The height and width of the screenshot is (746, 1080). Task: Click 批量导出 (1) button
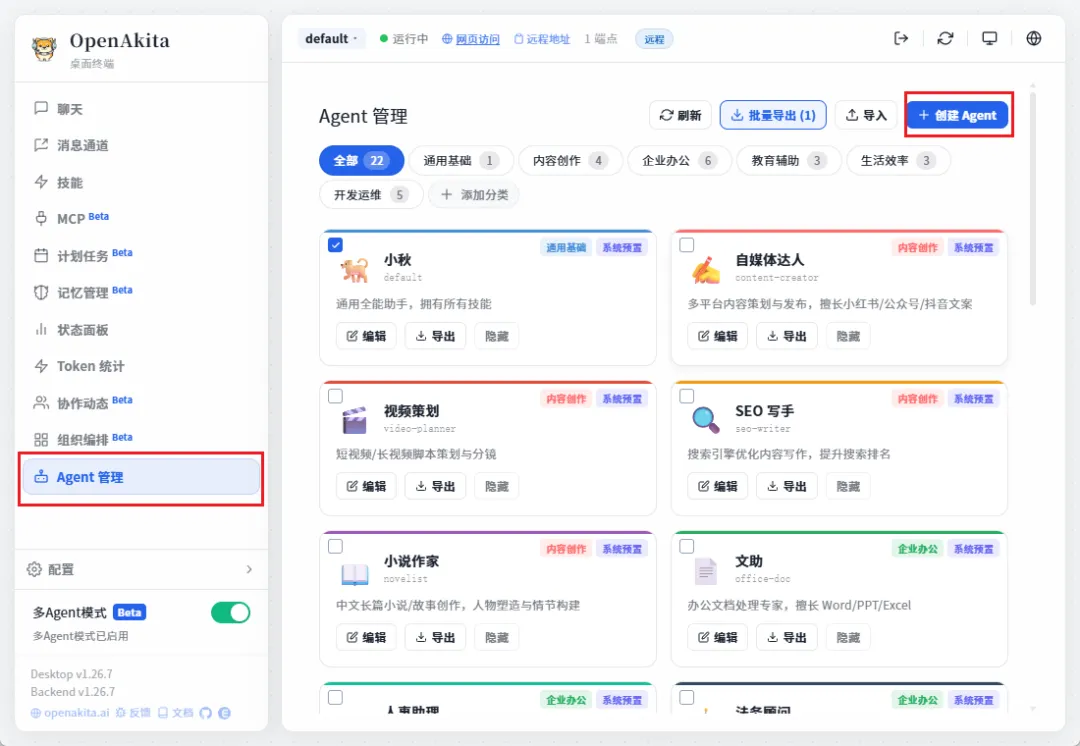[773, 115]
